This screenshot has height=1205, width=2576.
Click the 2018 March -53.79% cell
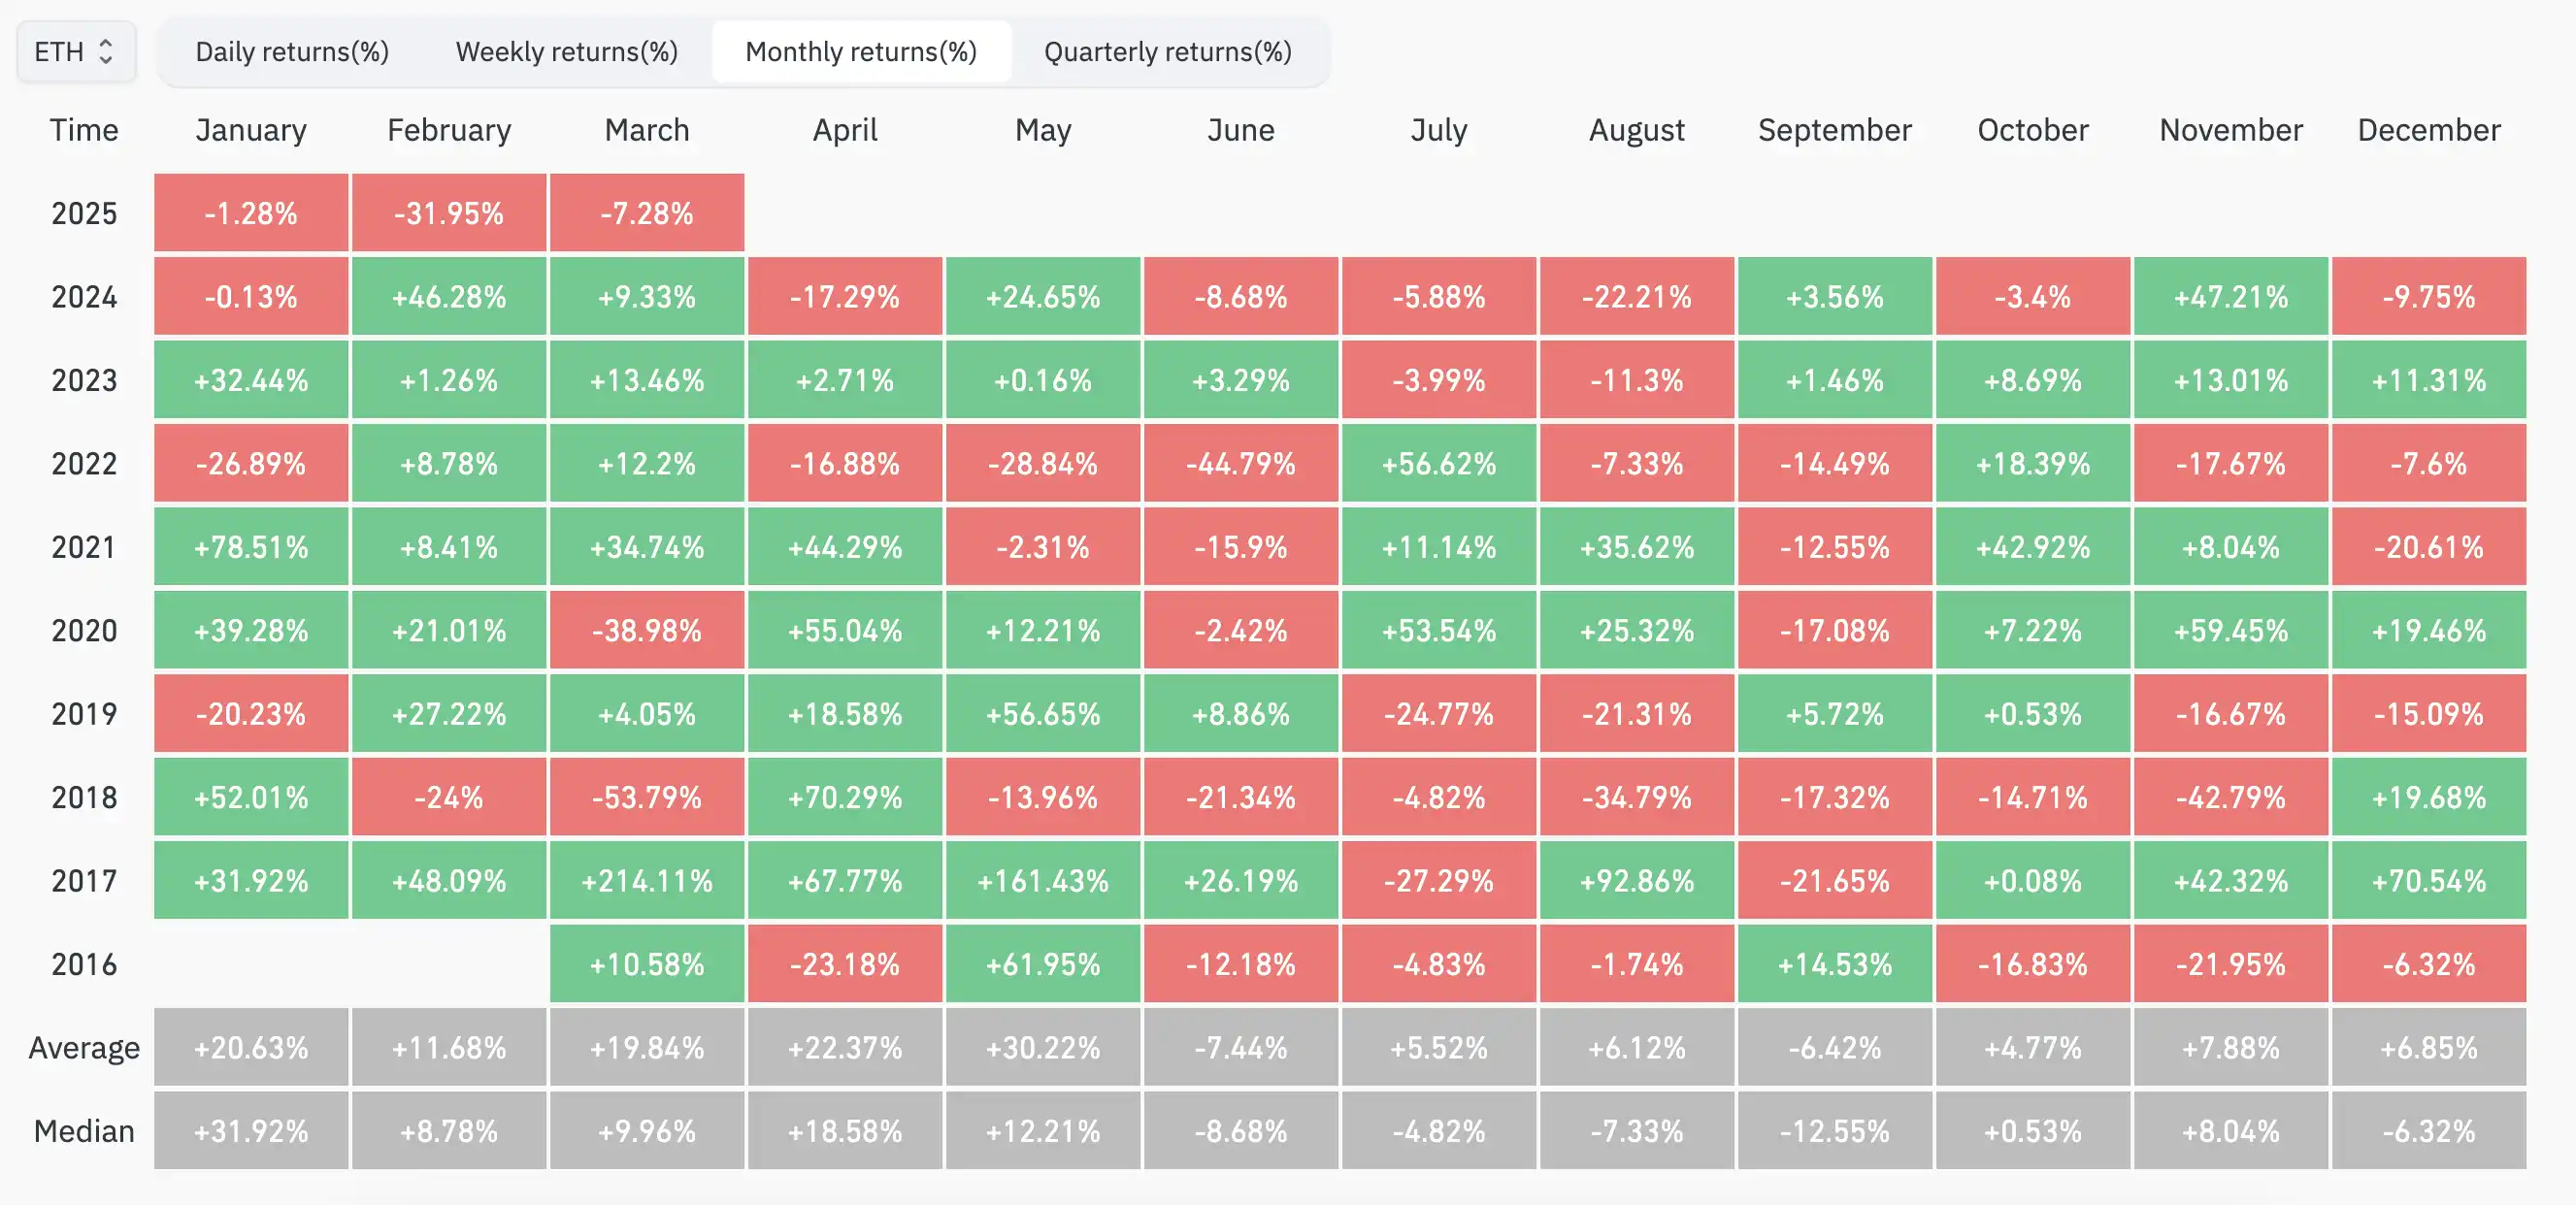647,797
